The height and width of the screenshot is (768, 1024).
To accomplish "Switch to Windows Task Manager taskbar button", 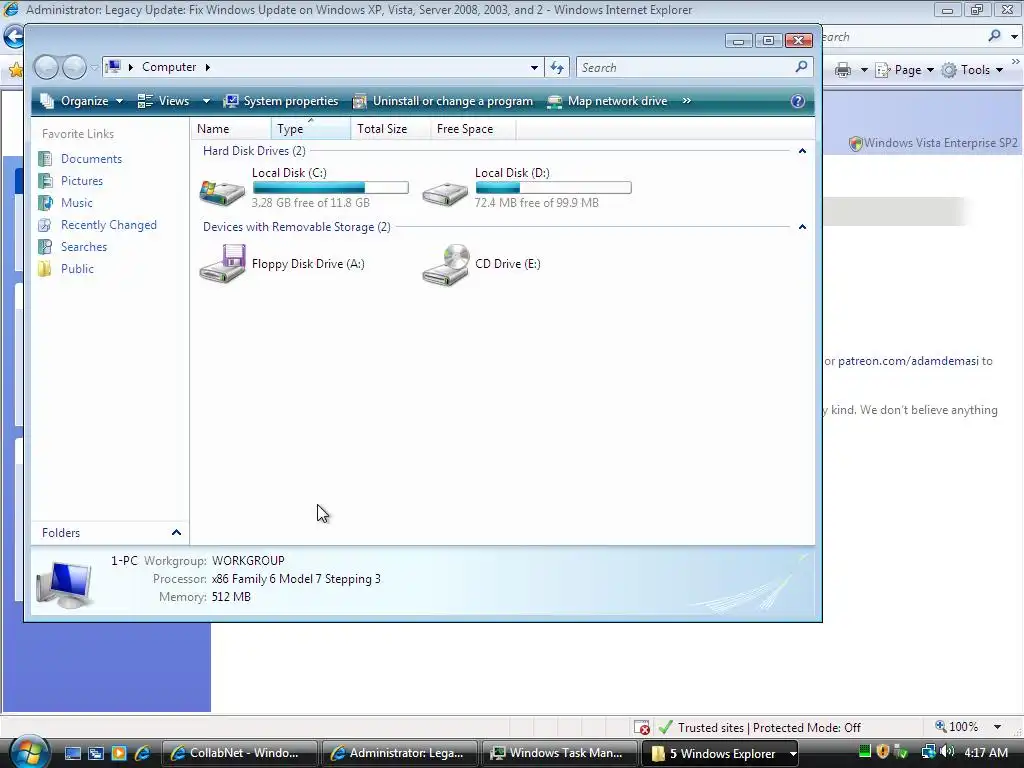I will pos(560,753).
